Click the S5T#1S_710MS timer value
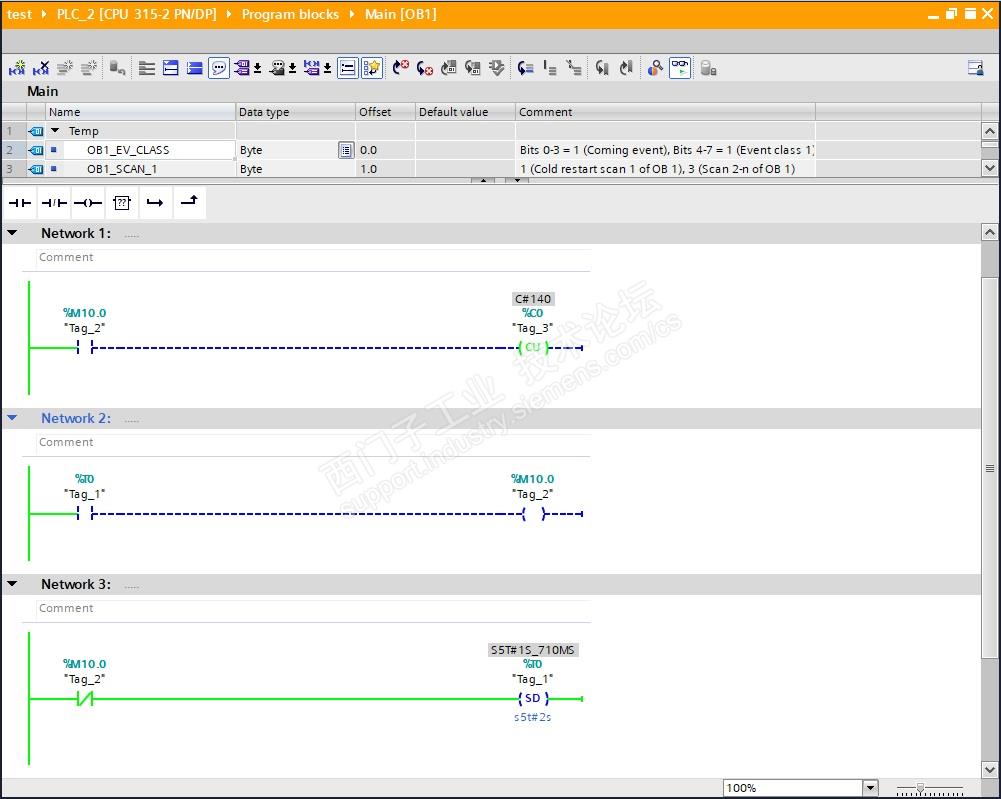 533,650
